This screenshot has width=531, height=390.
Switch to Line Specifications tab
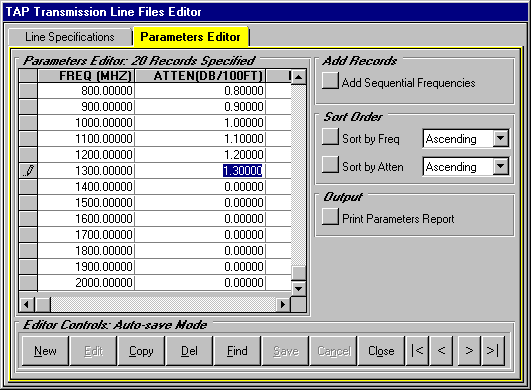click(x=70, y=37)
